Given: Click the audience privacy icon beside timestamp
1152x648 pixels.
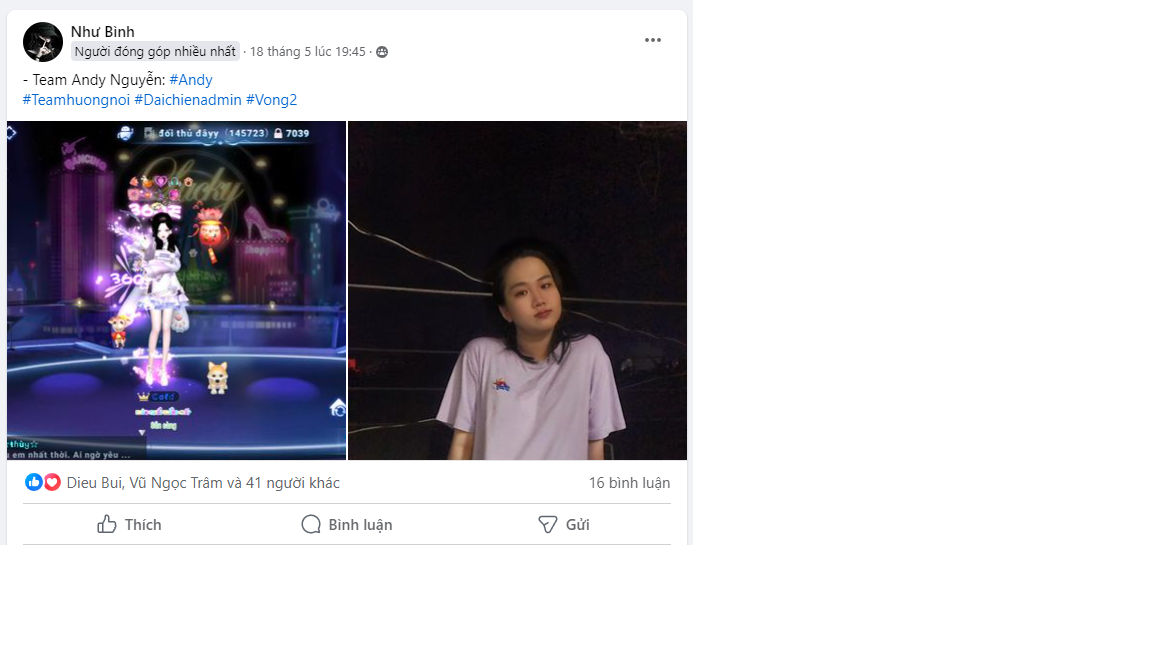Looking at the screenshot, I should (x=382, y=52).
